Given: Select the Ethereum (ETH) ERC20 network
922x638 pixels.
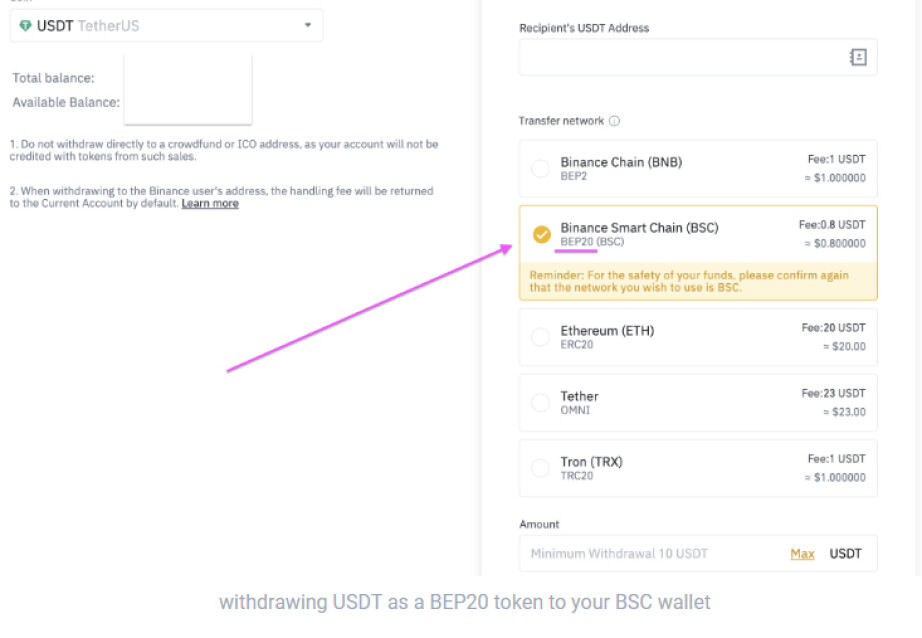Looking at the screenshot, I should tap(698, 337).
